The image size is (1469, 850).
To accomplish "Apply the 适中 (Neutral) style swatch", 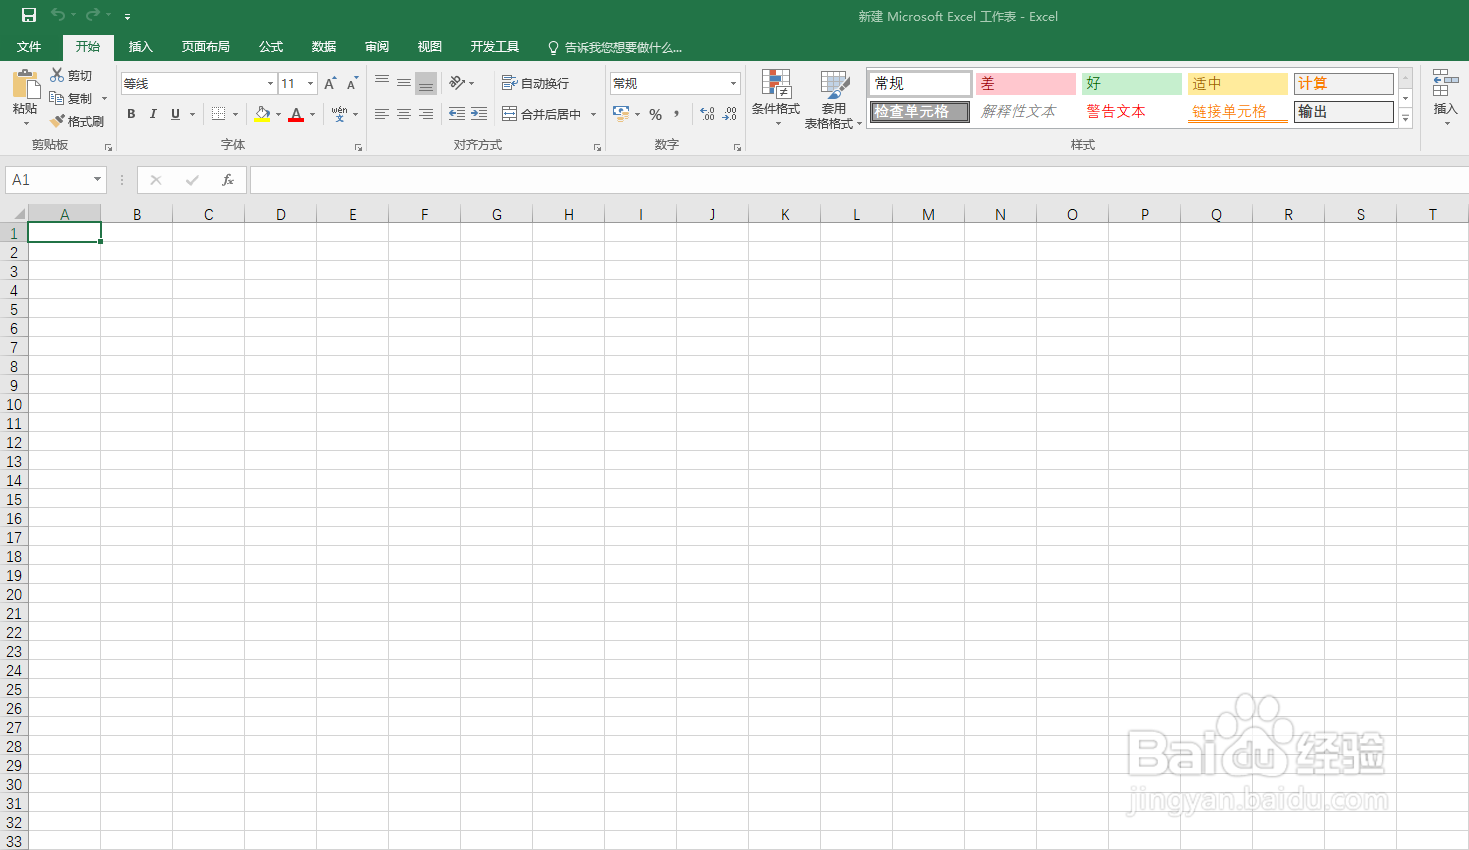I will click(1237, 84).
